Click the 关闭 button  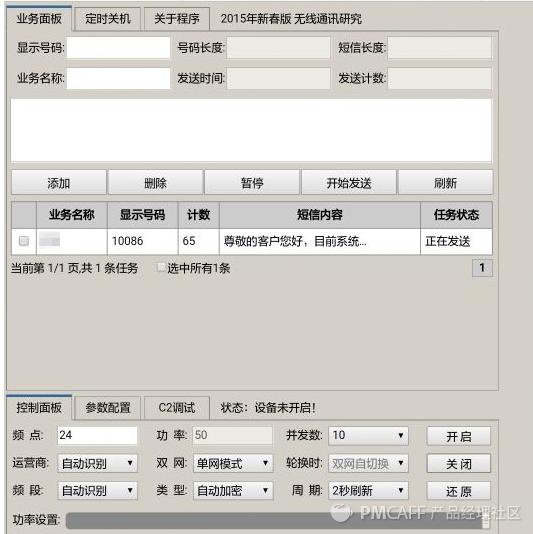458,464
